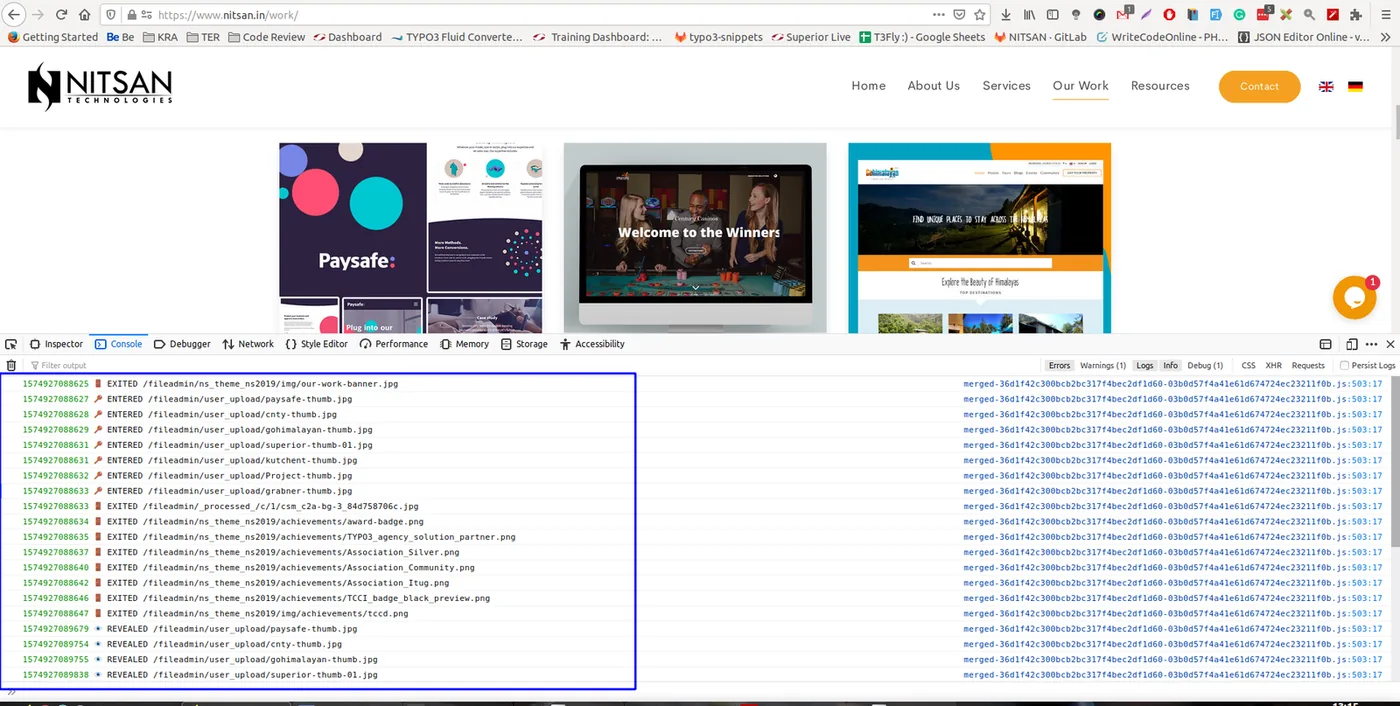Activate the element picker icon in devtools
The image size is (1400, 706).
coord(11,344)
